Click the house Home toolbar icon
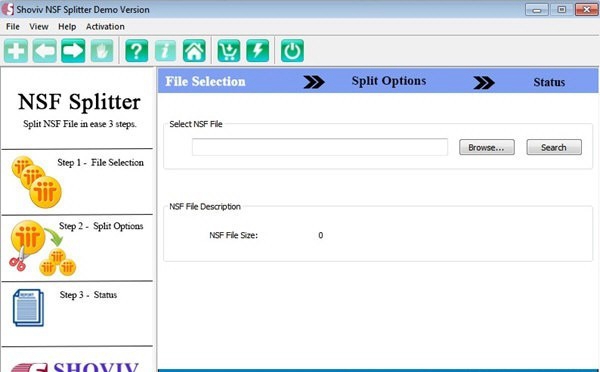 [x=194, y=51]
